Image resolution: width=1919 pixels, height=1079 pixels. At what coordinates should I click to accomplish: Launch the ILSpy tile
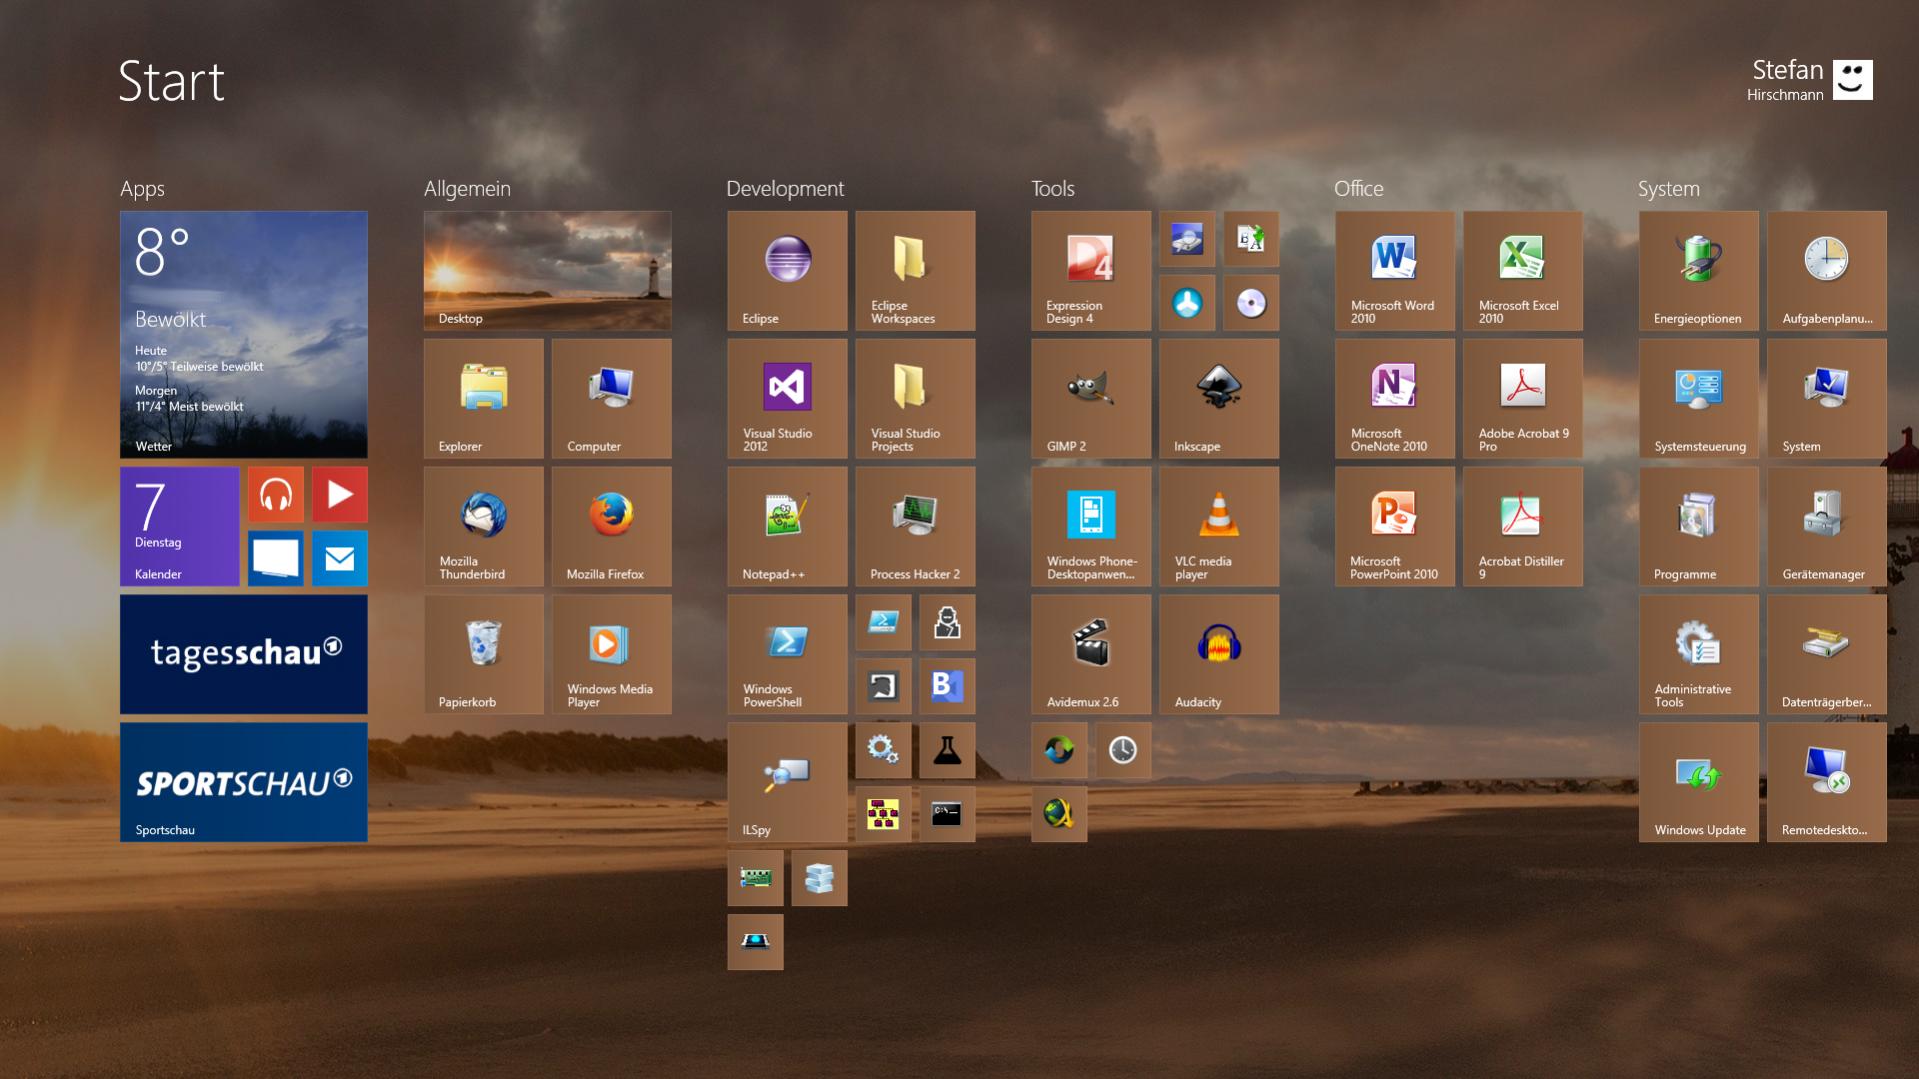click(x=788, y=782)
